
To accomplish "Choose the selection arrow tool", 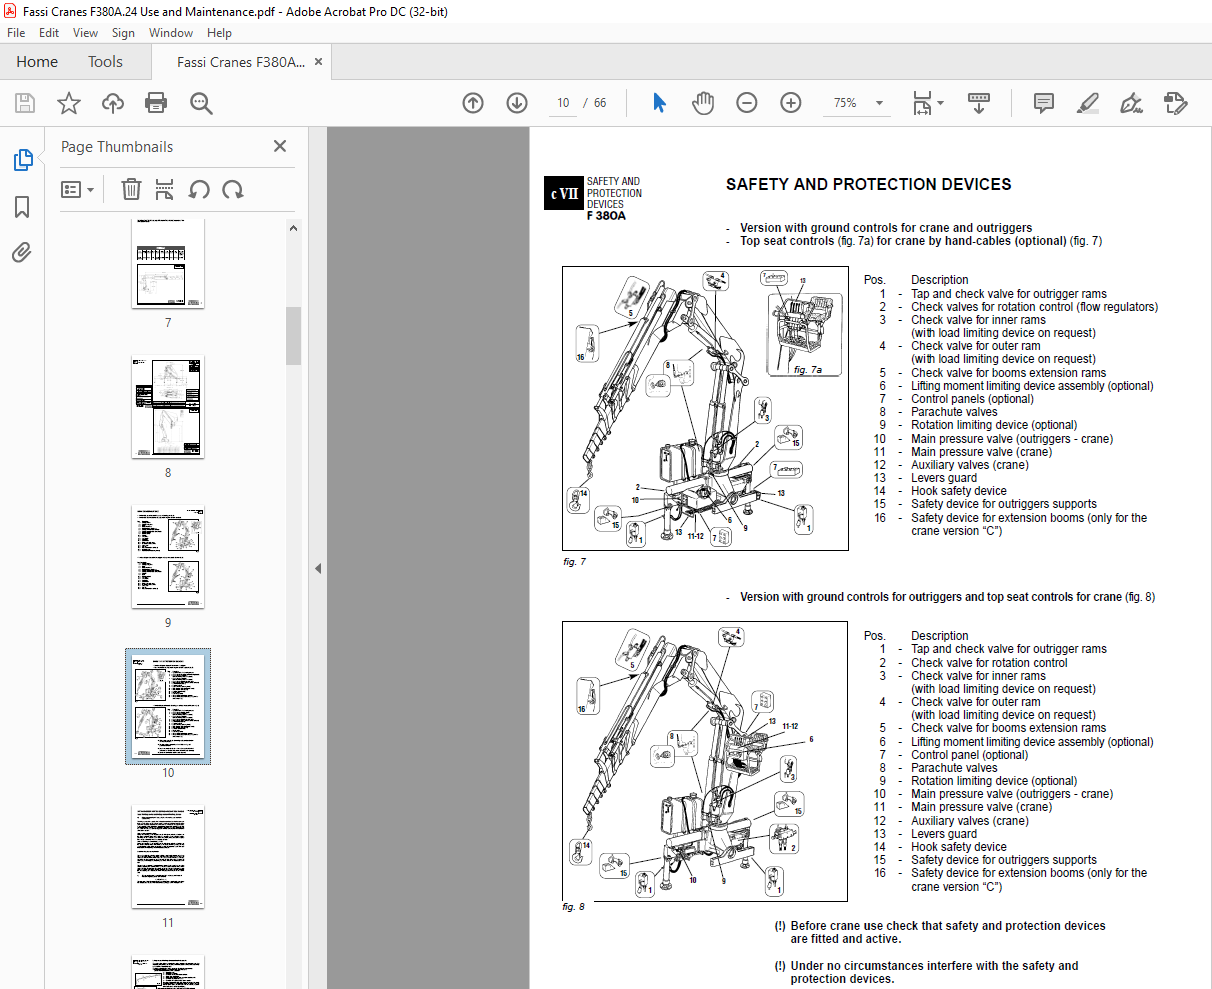I will (659, 103).
